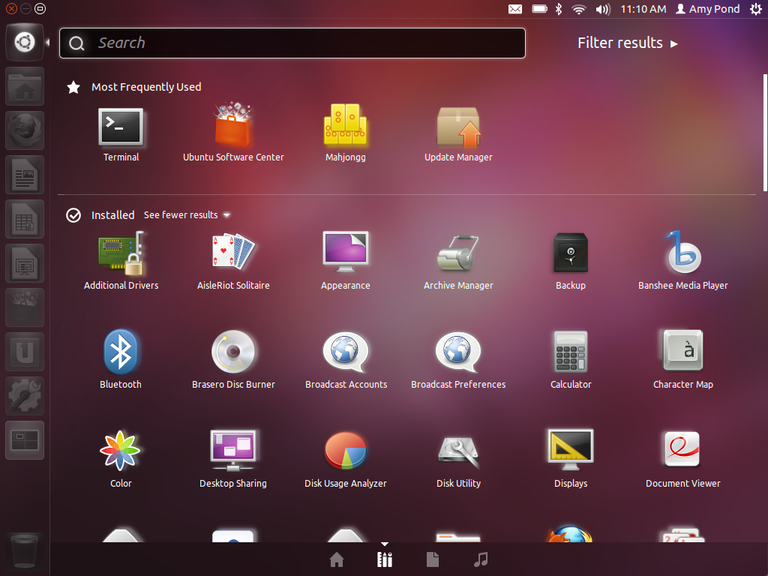Open Ubuntu One in the launcher
768x576 pixels.
[24, 352]
